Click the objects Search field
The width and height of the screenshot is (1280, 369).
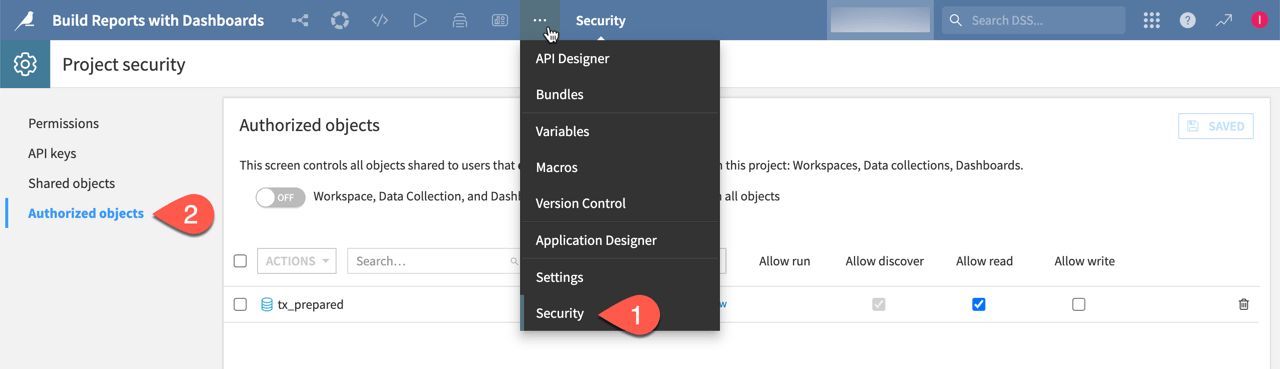click(433, 261)
